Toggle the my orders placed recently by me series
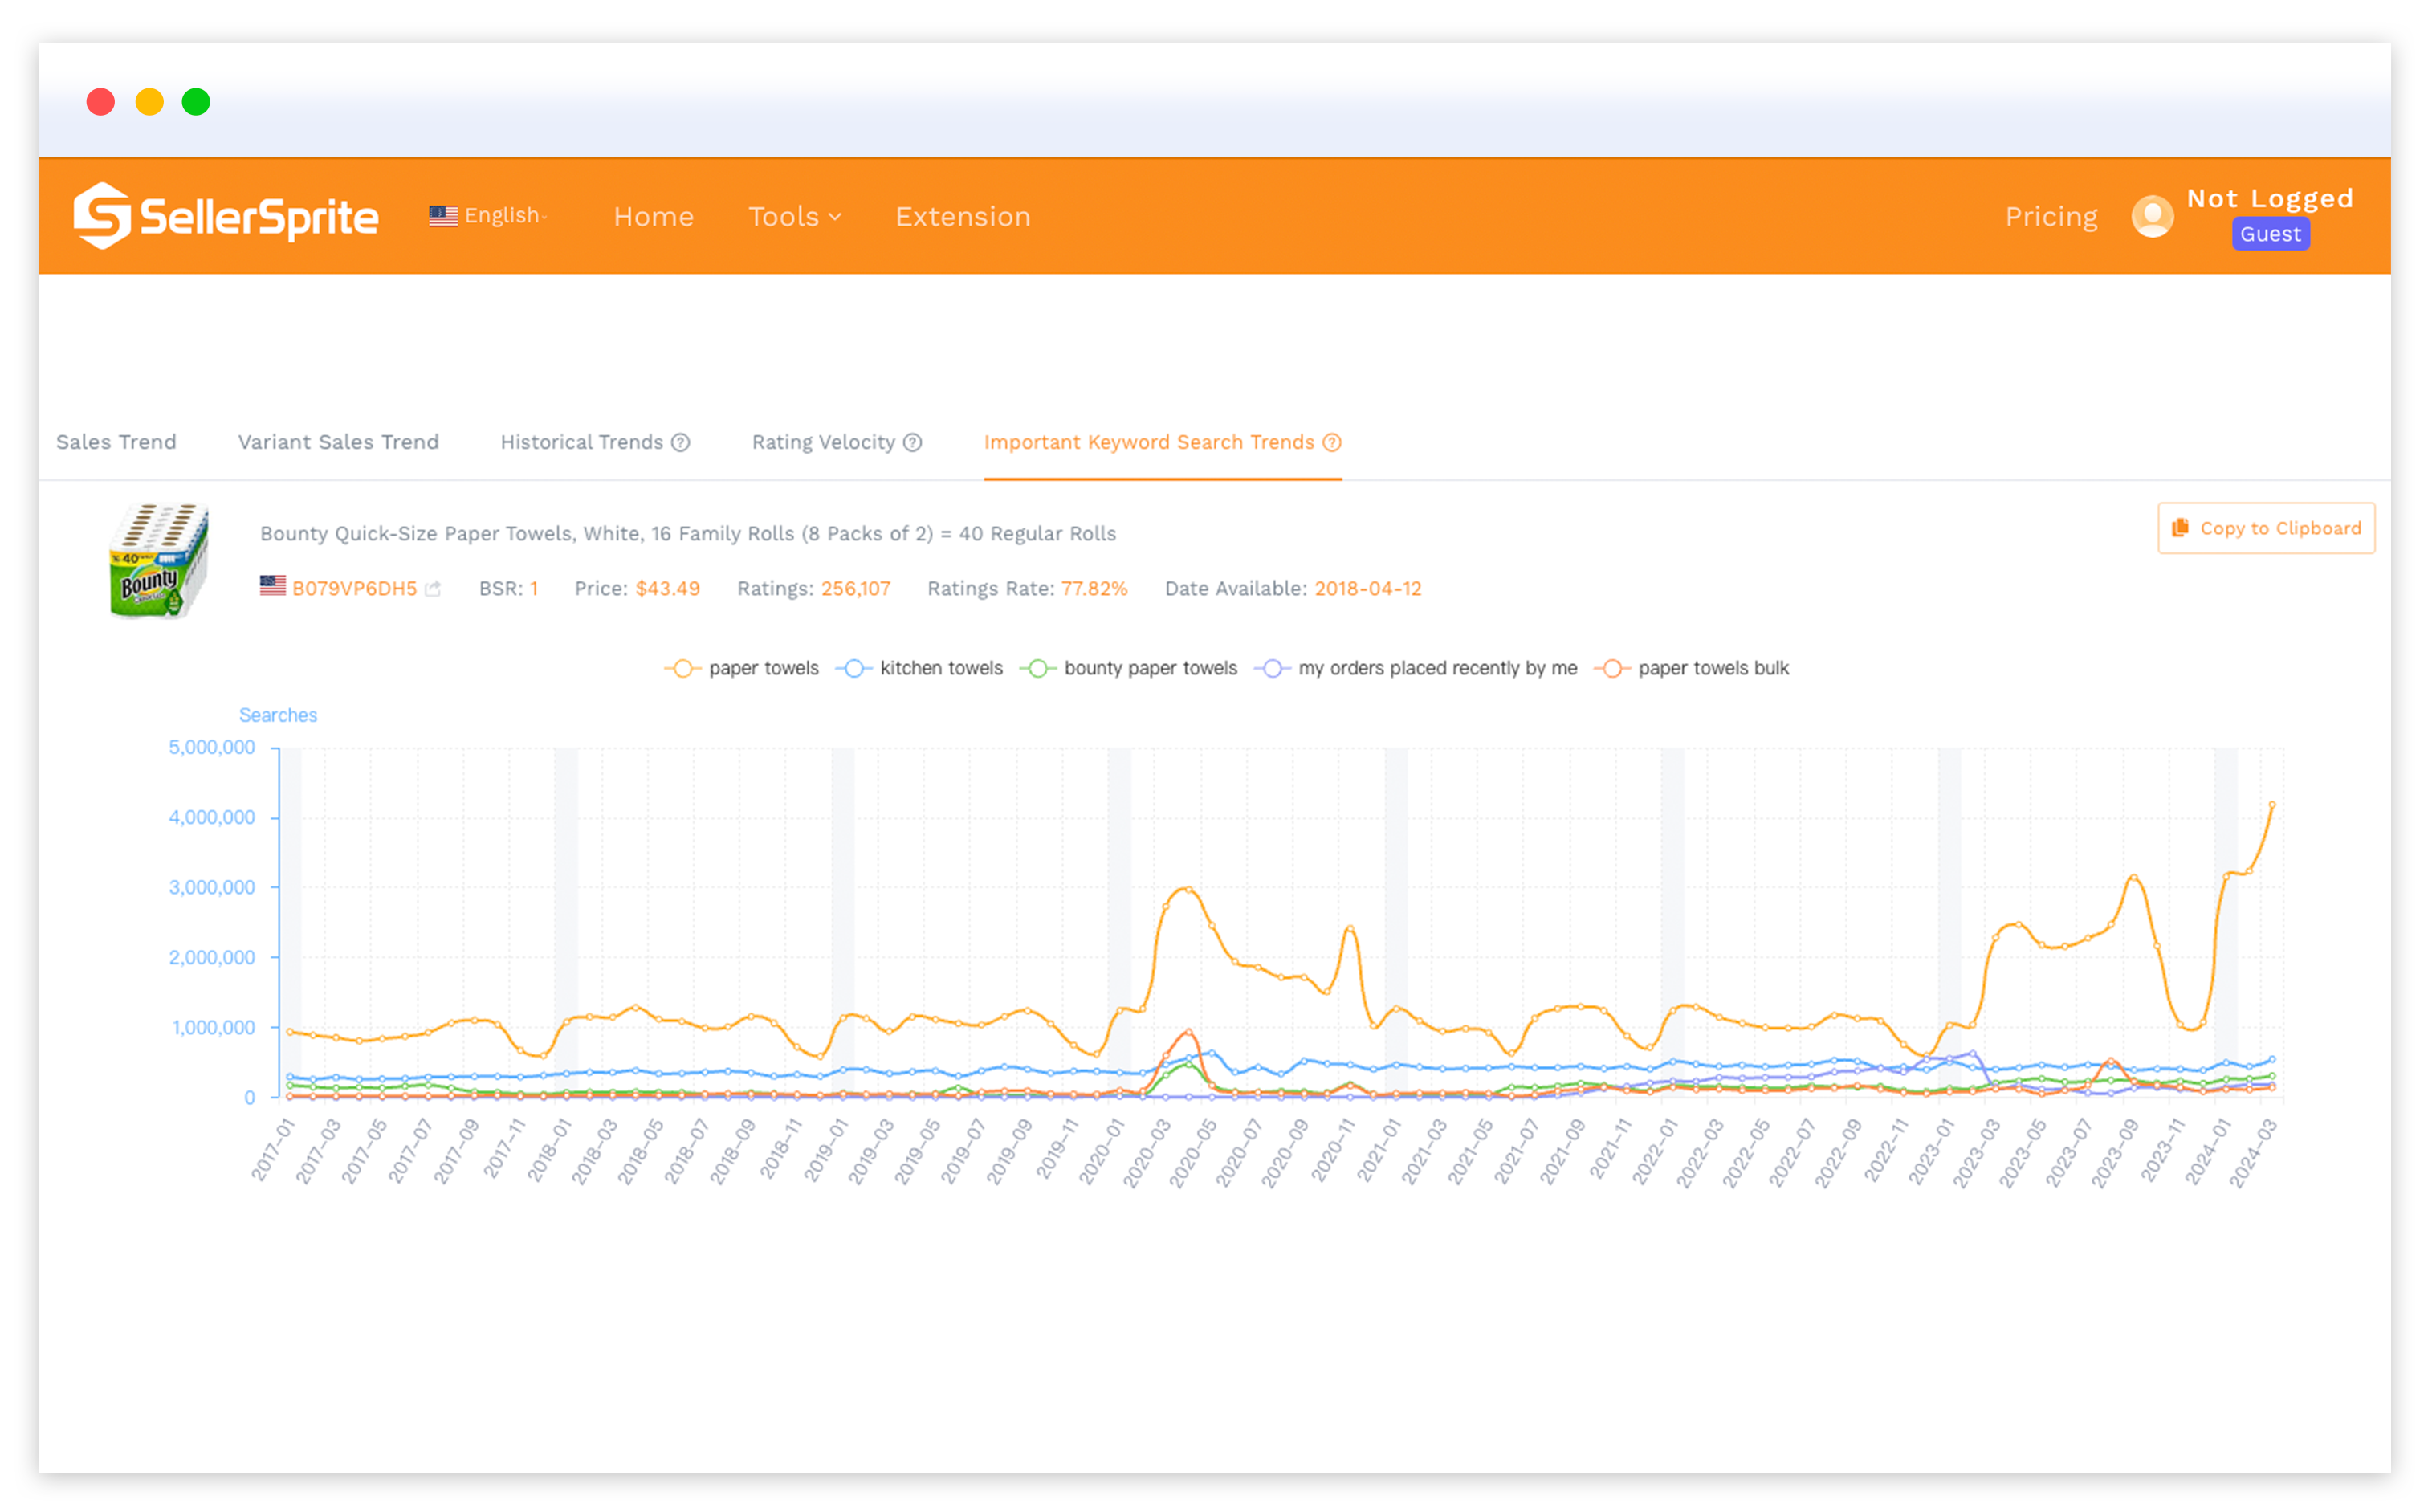Image resolution: width=2428 pixels, height=1512 pixels. click(1415, 668)
